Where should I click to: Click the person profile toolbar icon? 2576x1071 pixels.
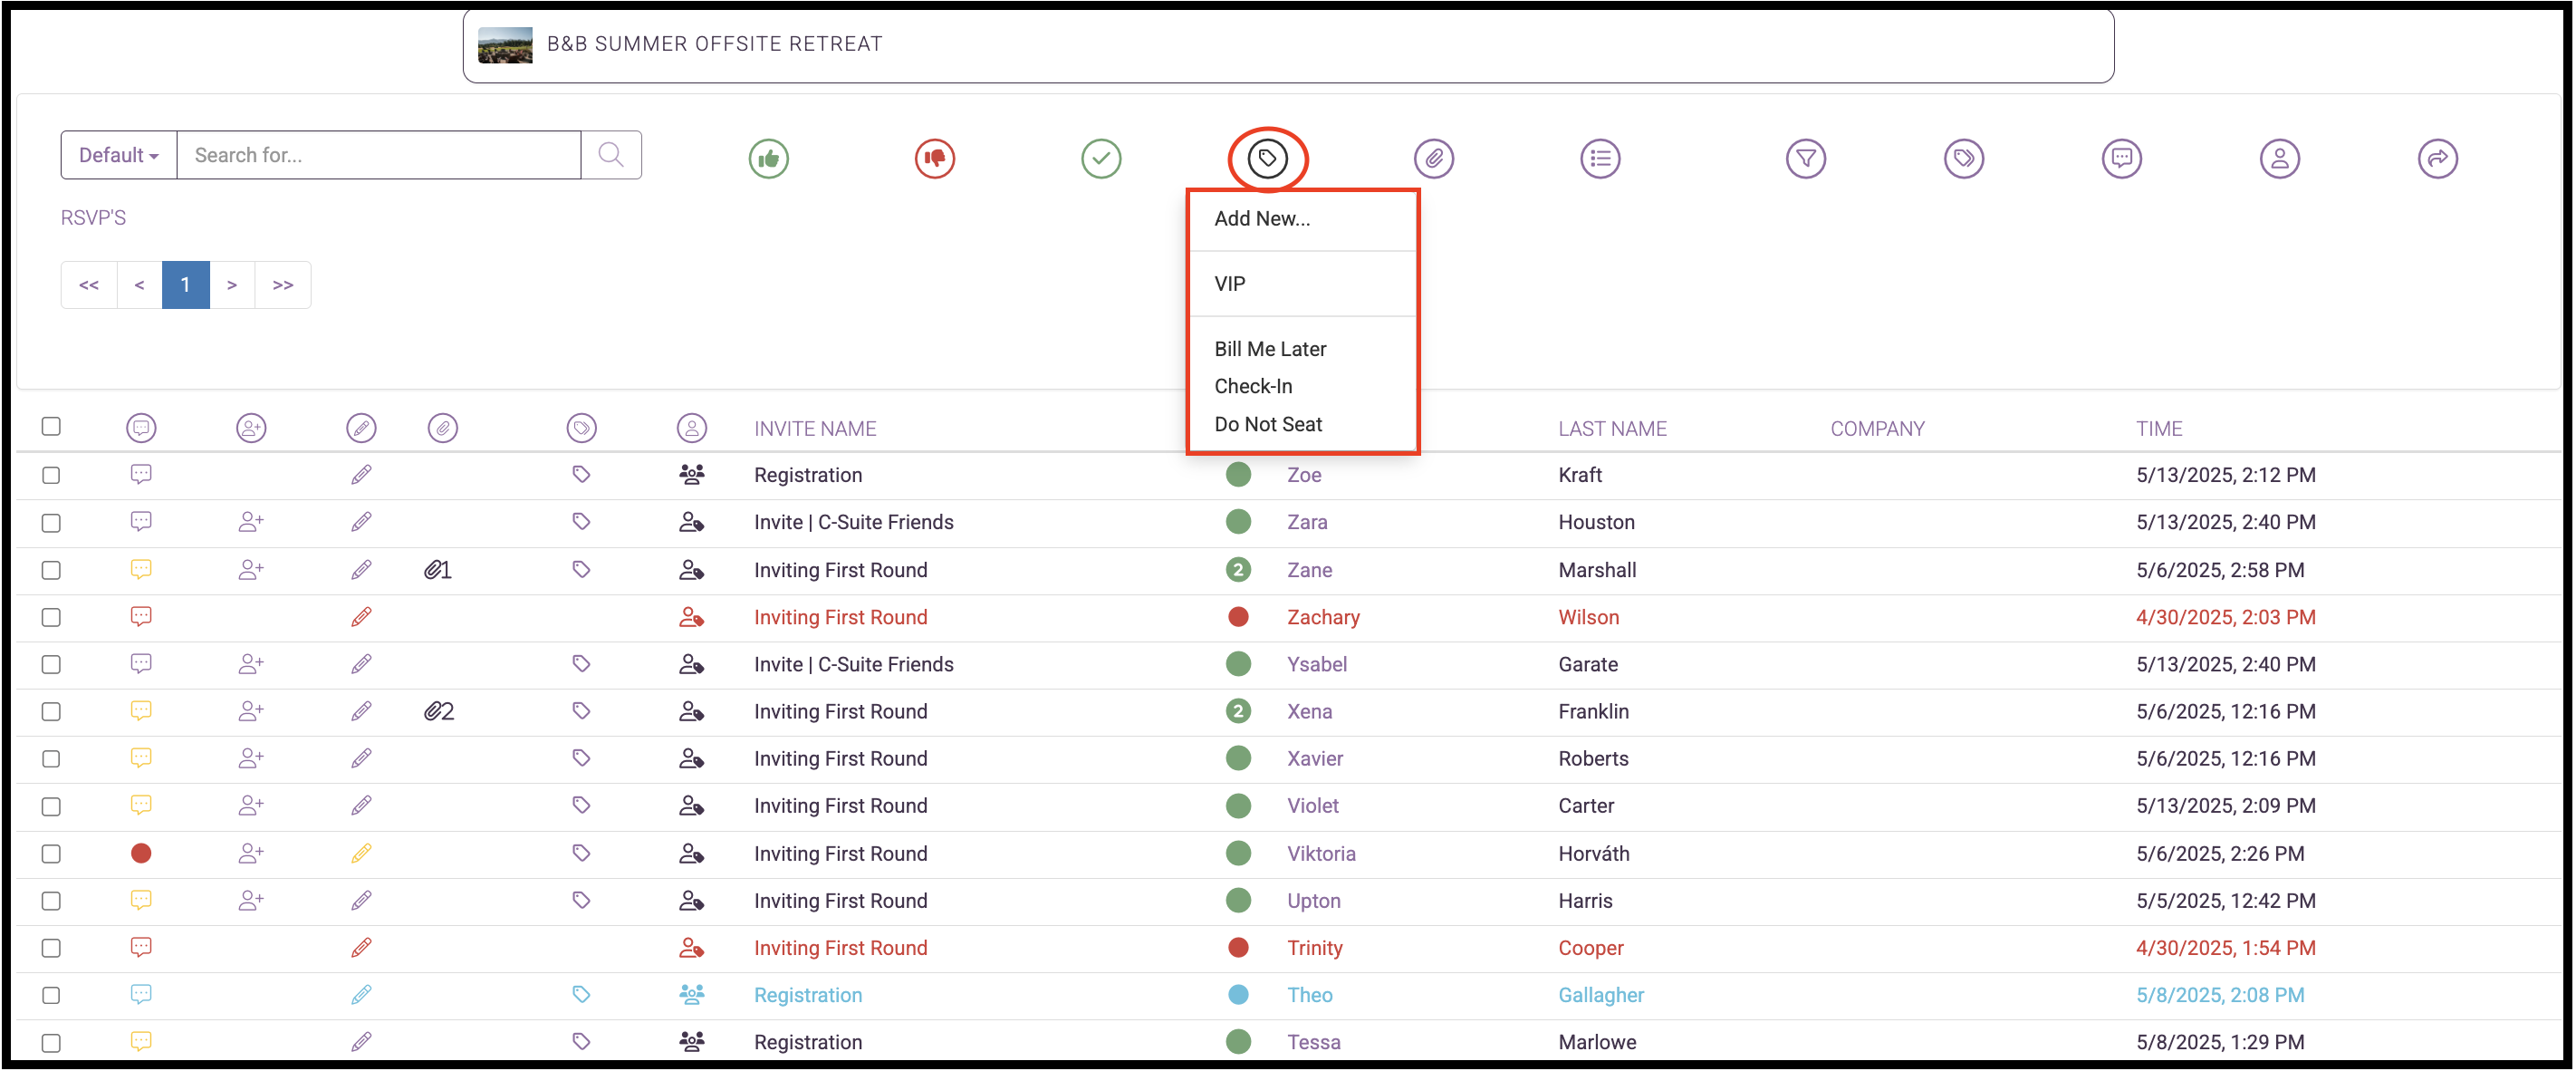[2280, 158]
